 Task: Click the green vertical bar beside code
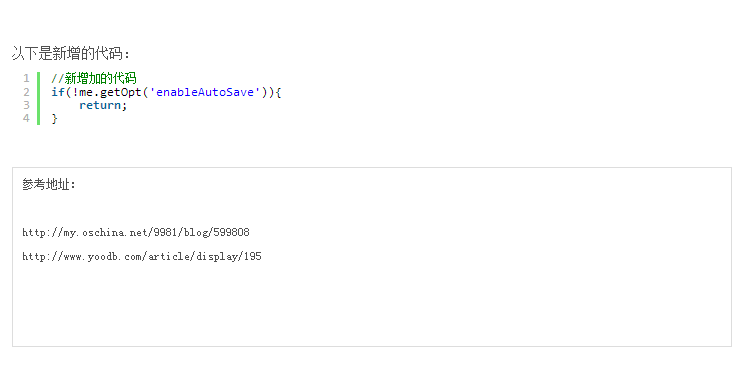click(x=38, y=98)
